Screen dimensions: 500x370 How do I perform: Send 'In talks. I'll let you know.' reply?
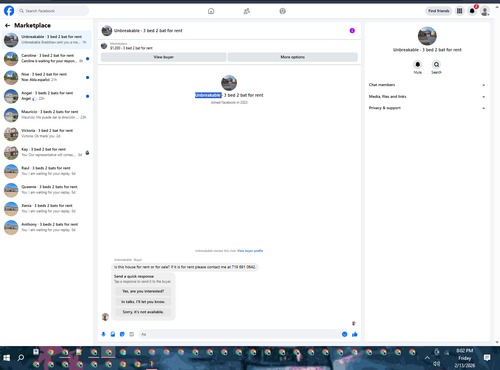click(x=143, y=302)
